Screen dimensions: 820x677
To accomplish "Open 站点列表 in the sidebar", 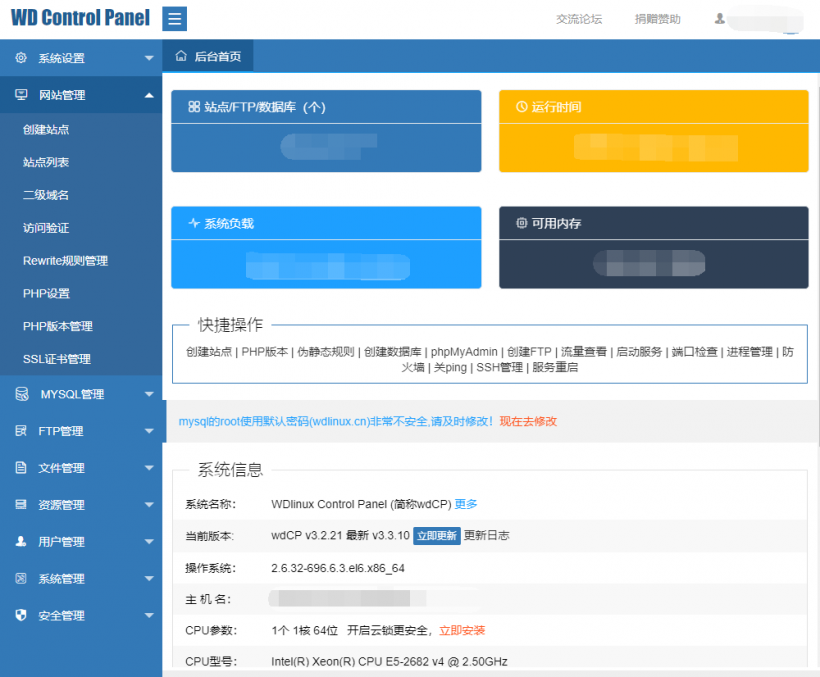I will (46, 163).
